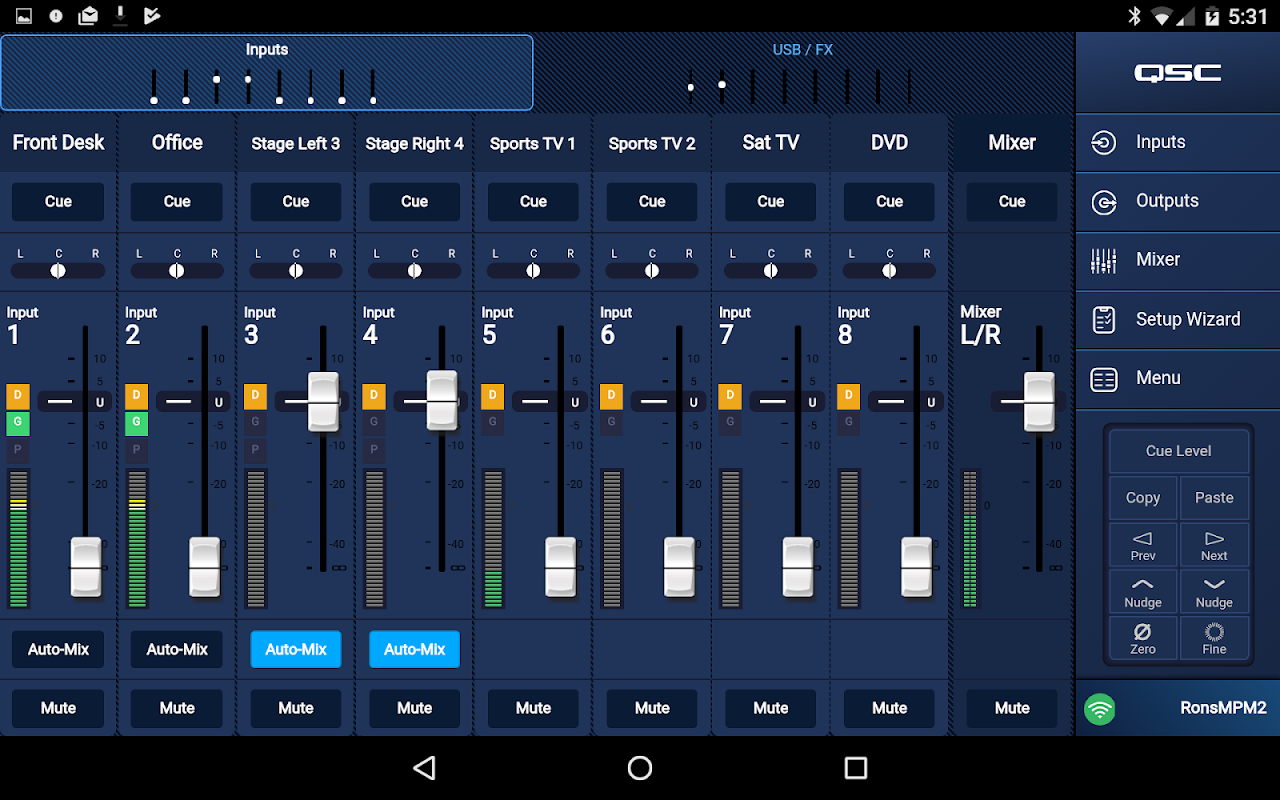1280x800 pixels.
Task: Click the Sports TV 2 channel name
Action: [652, 143]
